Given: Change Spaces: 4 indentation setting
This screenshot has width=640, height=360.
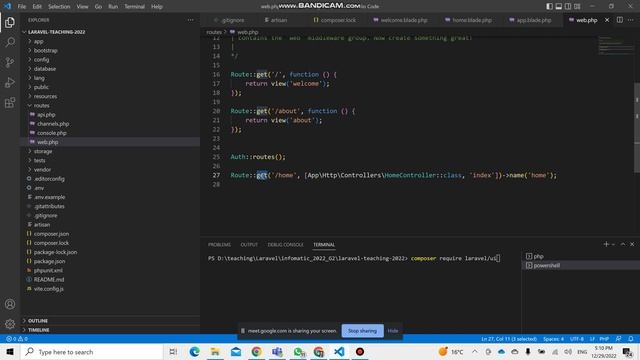Looking at the screenshot, I should click(553, 339).
